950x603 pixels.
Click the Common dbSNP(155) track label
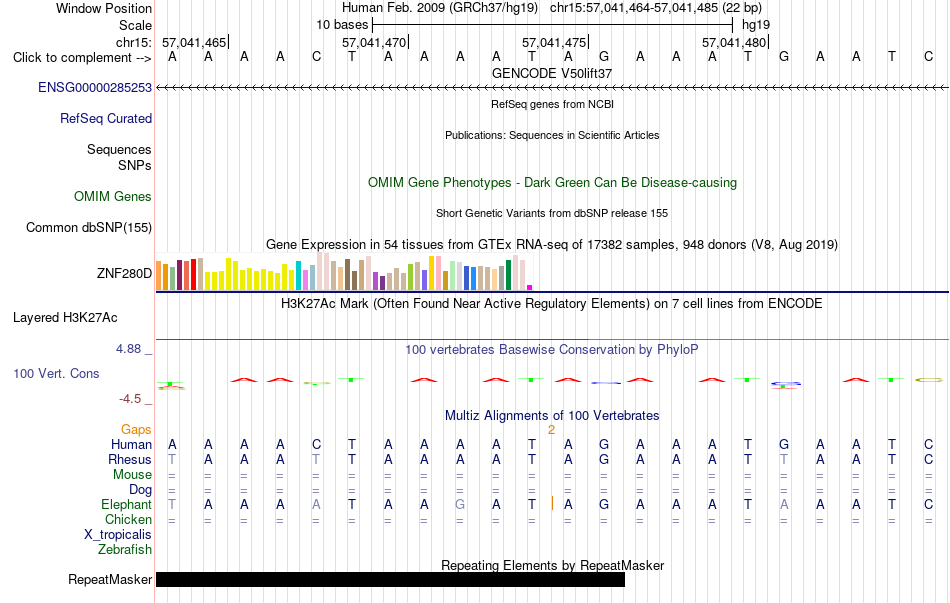pos(89,228)
